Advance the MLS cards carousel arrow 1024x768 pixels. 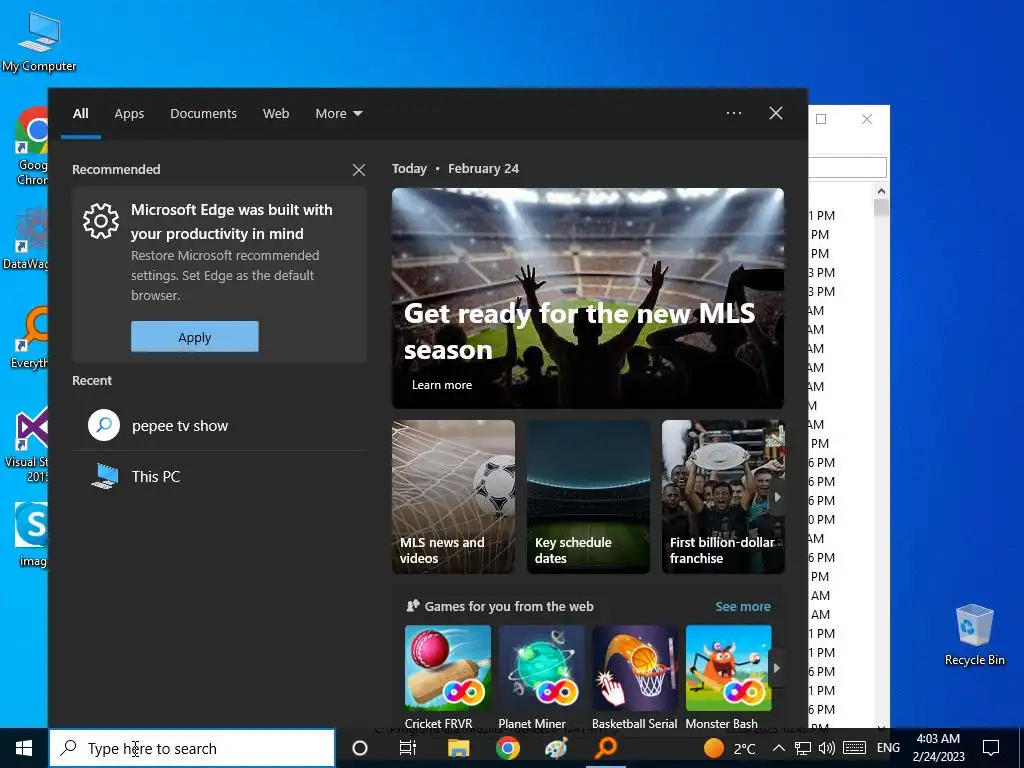pos(777,497)
